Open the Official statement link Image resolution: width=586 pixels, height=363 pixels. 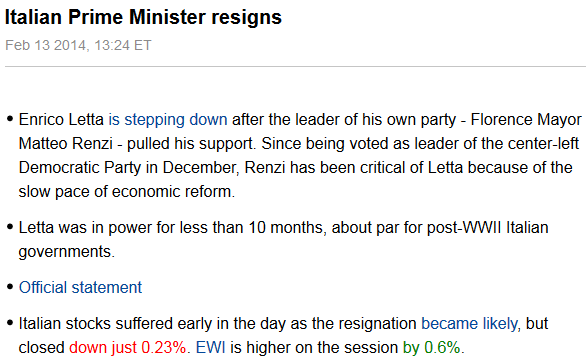[x=80, y=287]
